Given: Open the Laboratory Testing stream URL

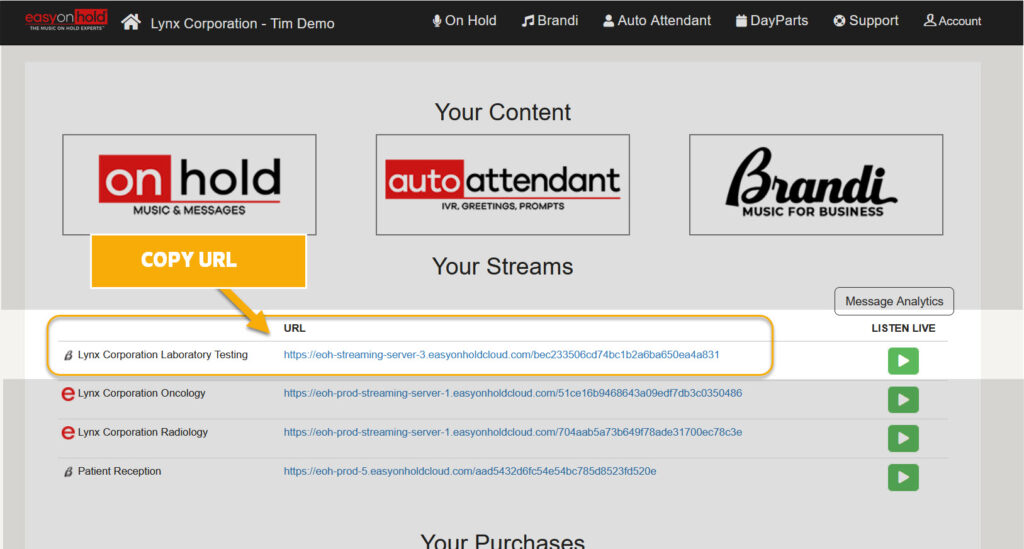Looking at the screenshot, I should [x=502, y=354].
